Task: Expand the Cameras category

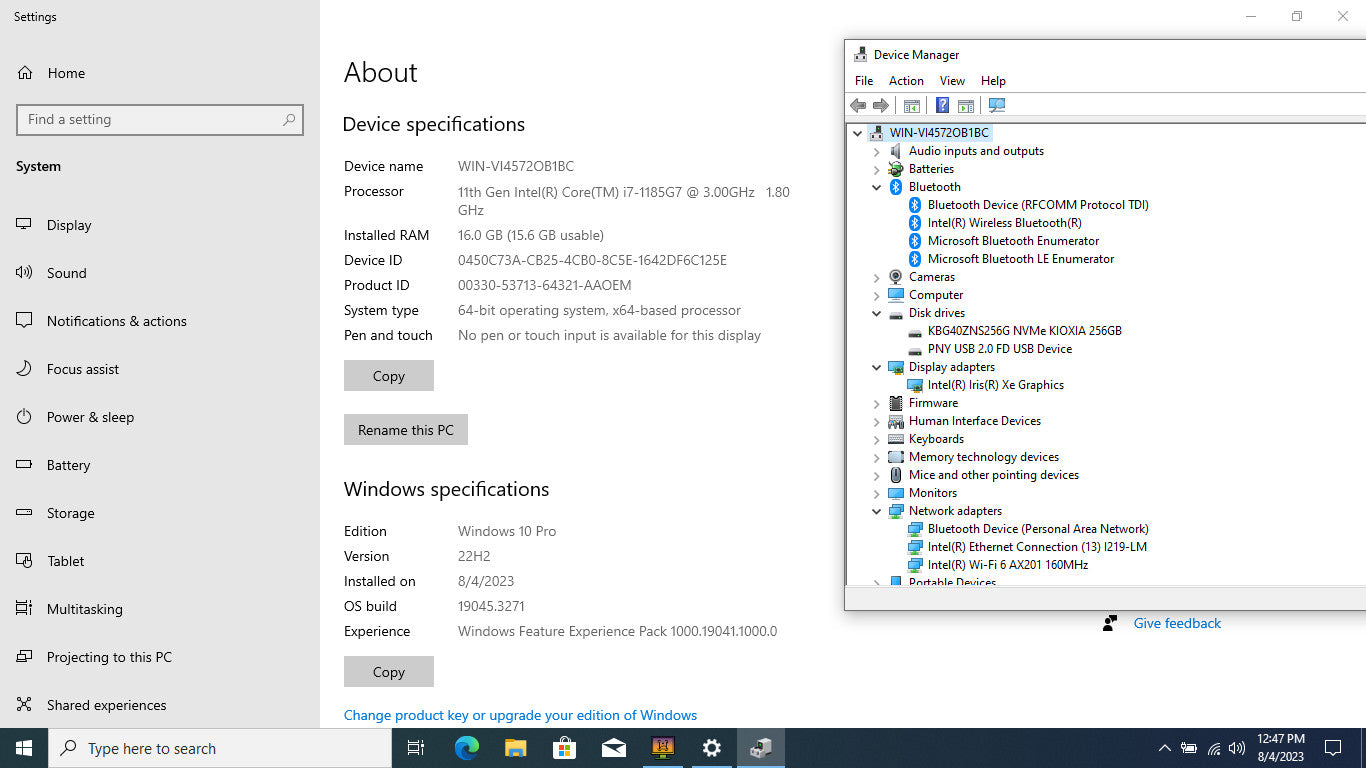Action: tap(877, 277)
